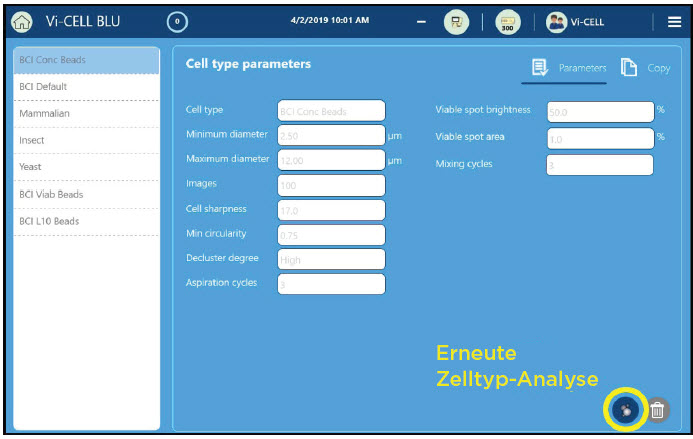Click the Cell type name field
This screenshot has height=439, width=693.
coord(331,111)
